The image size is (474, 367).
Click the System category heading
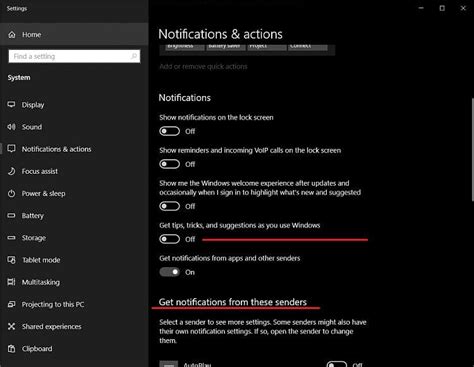[x=19, y=77]
